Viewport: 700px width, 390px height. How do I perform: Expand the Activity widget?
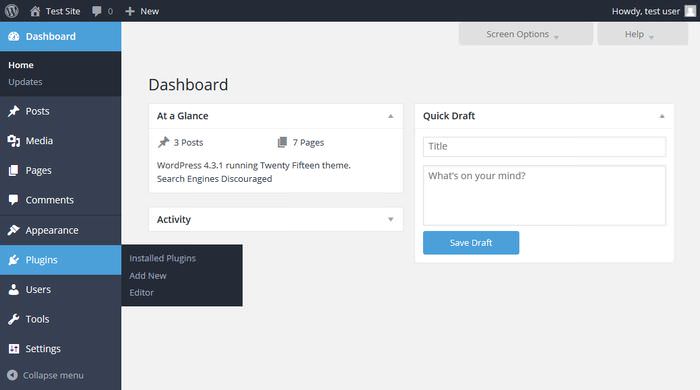click(391, 219)
